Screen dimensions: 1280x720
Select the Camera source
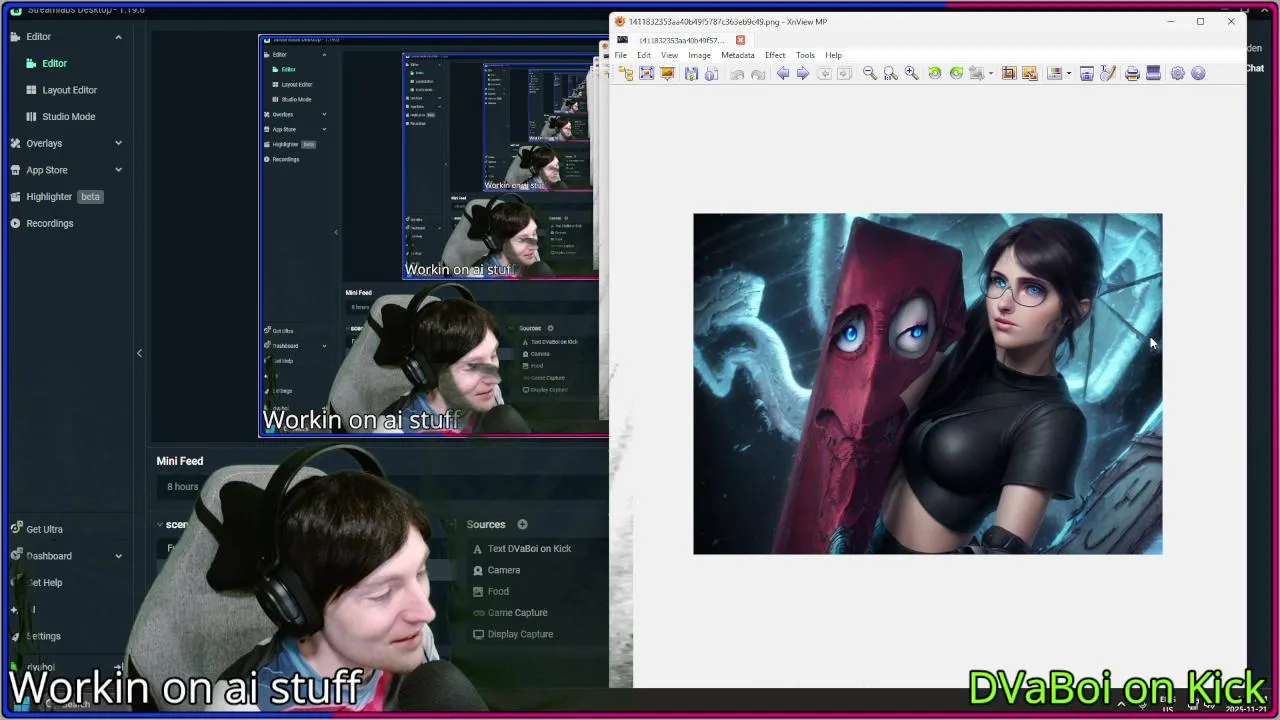coord(503,570)
